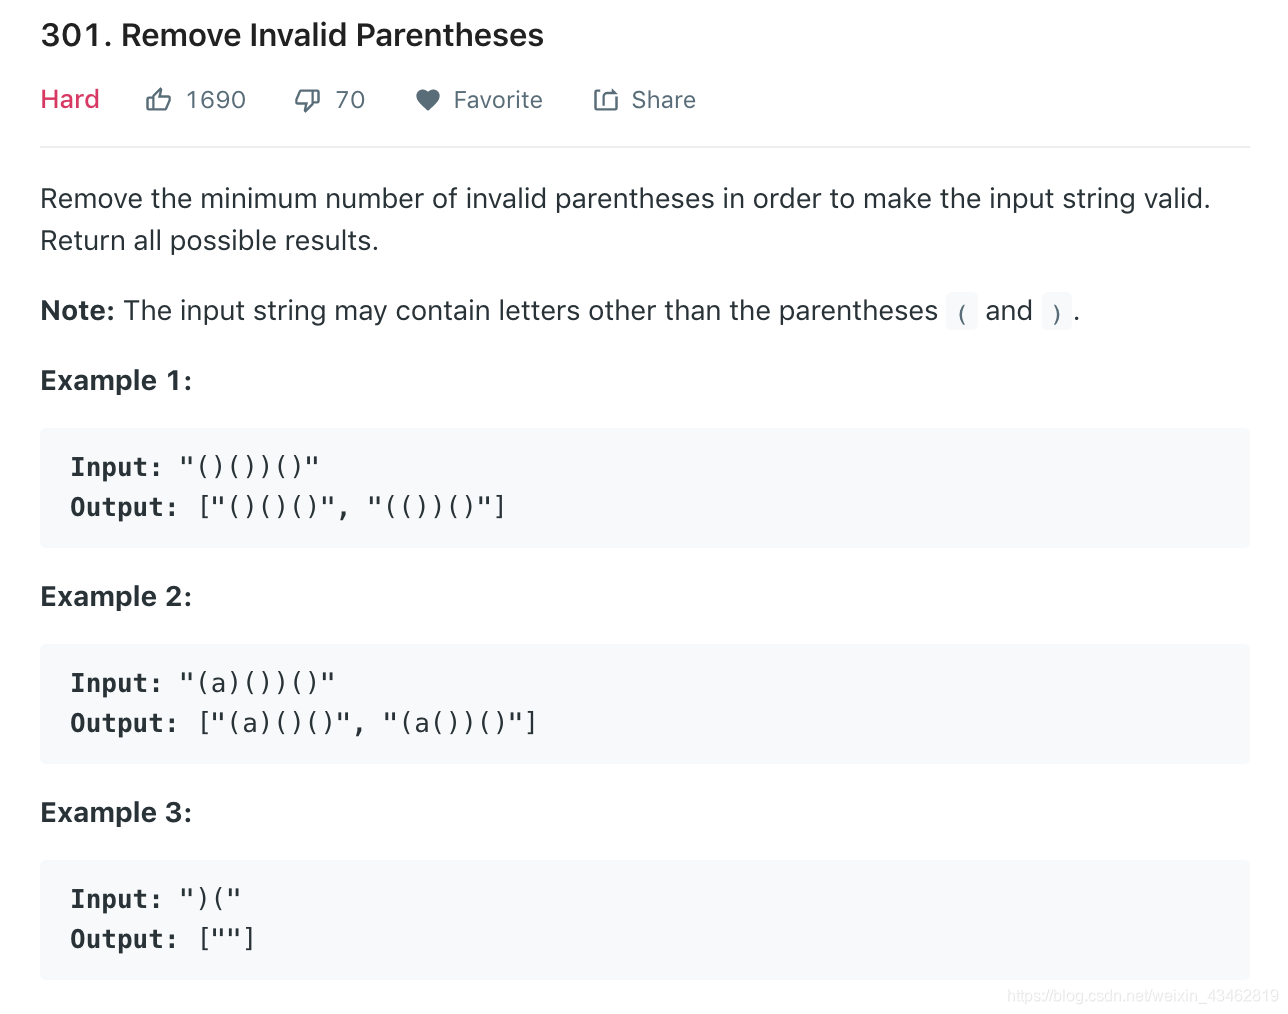Click the Example 2 Input line

[203, 683]
